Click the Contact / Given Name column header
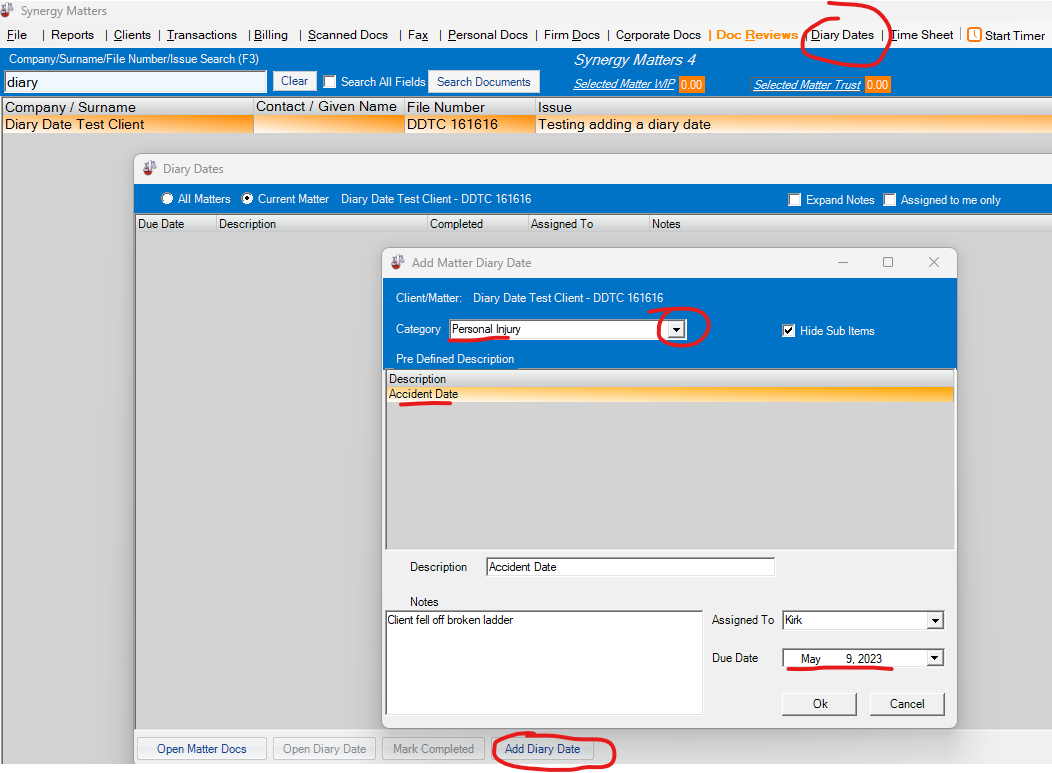 point(329,107)
